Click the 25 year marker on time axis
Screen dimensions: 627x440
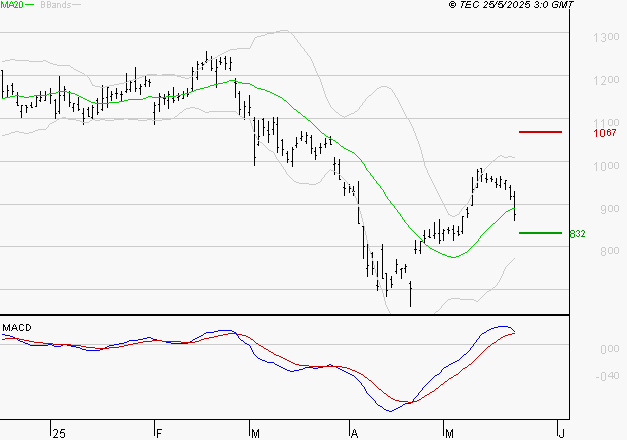pos(59,434)
